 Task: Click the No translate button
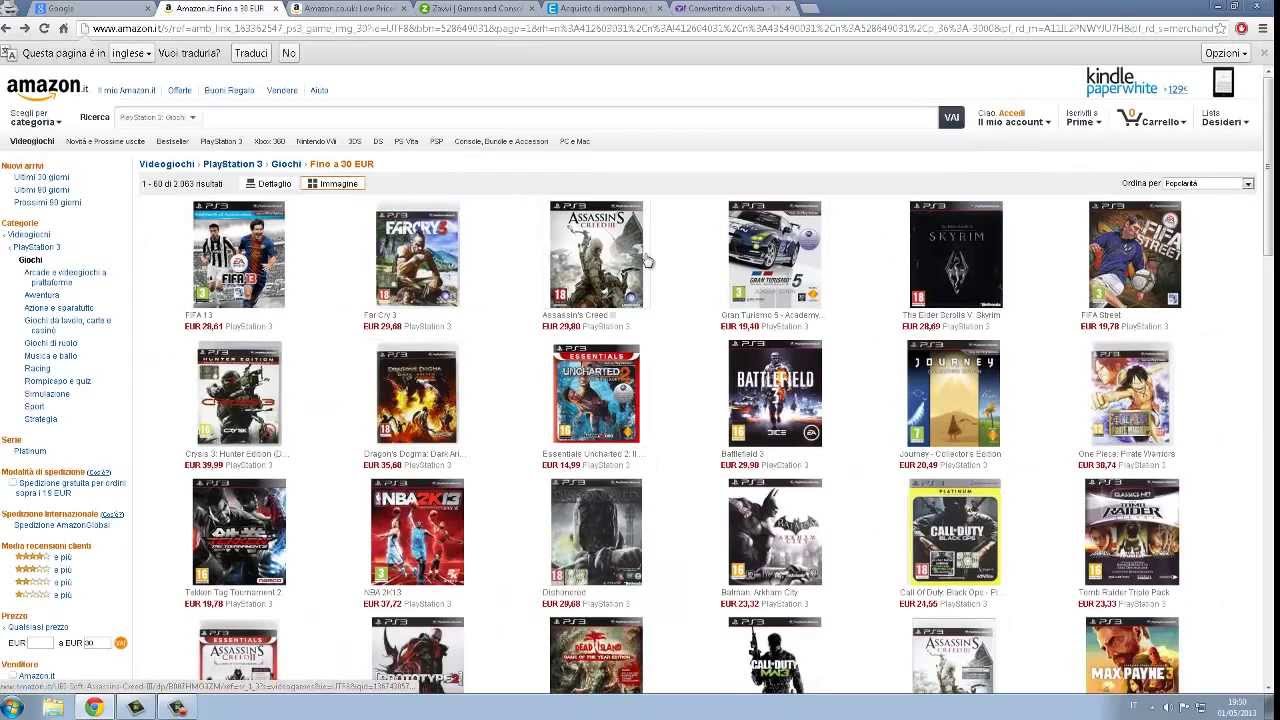[x=289, y=53]
